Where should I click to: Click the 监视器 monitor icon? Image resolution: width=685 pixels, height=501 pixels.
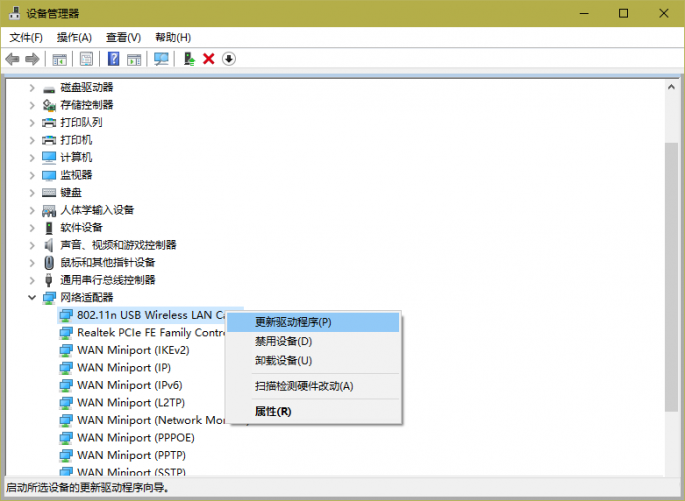coord(49,175)
